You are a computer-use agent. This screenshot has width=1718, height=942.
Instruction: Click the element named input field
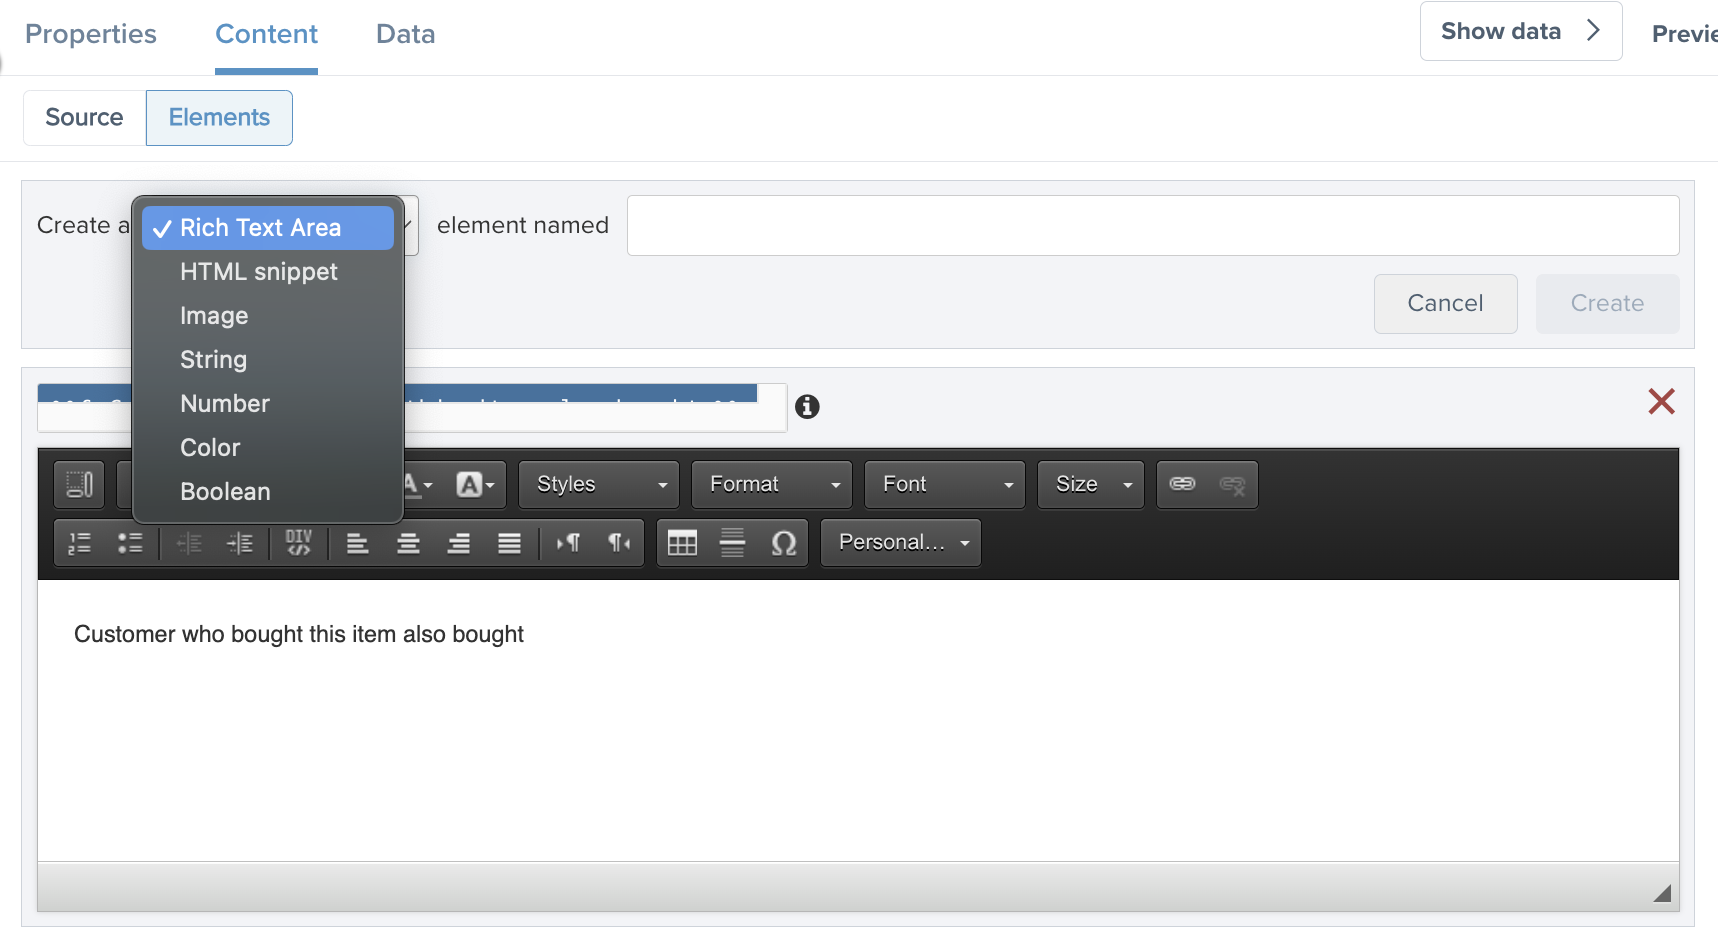coord(1153,226)
